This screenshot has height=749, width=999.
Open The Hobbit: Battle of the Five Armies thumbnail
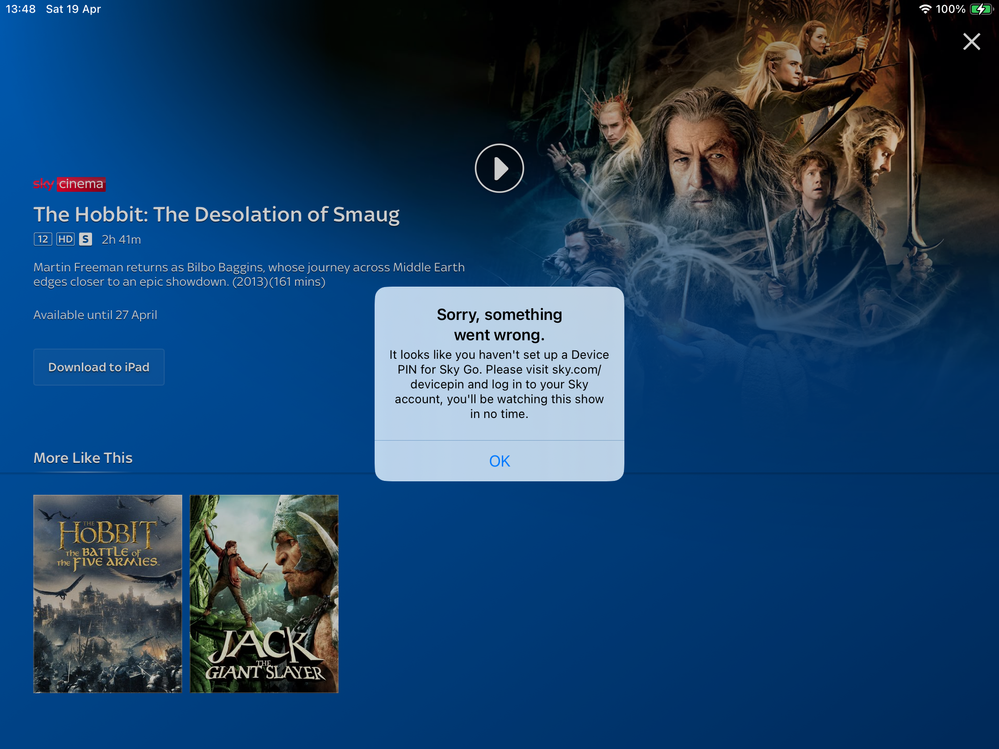click(108, 593)
